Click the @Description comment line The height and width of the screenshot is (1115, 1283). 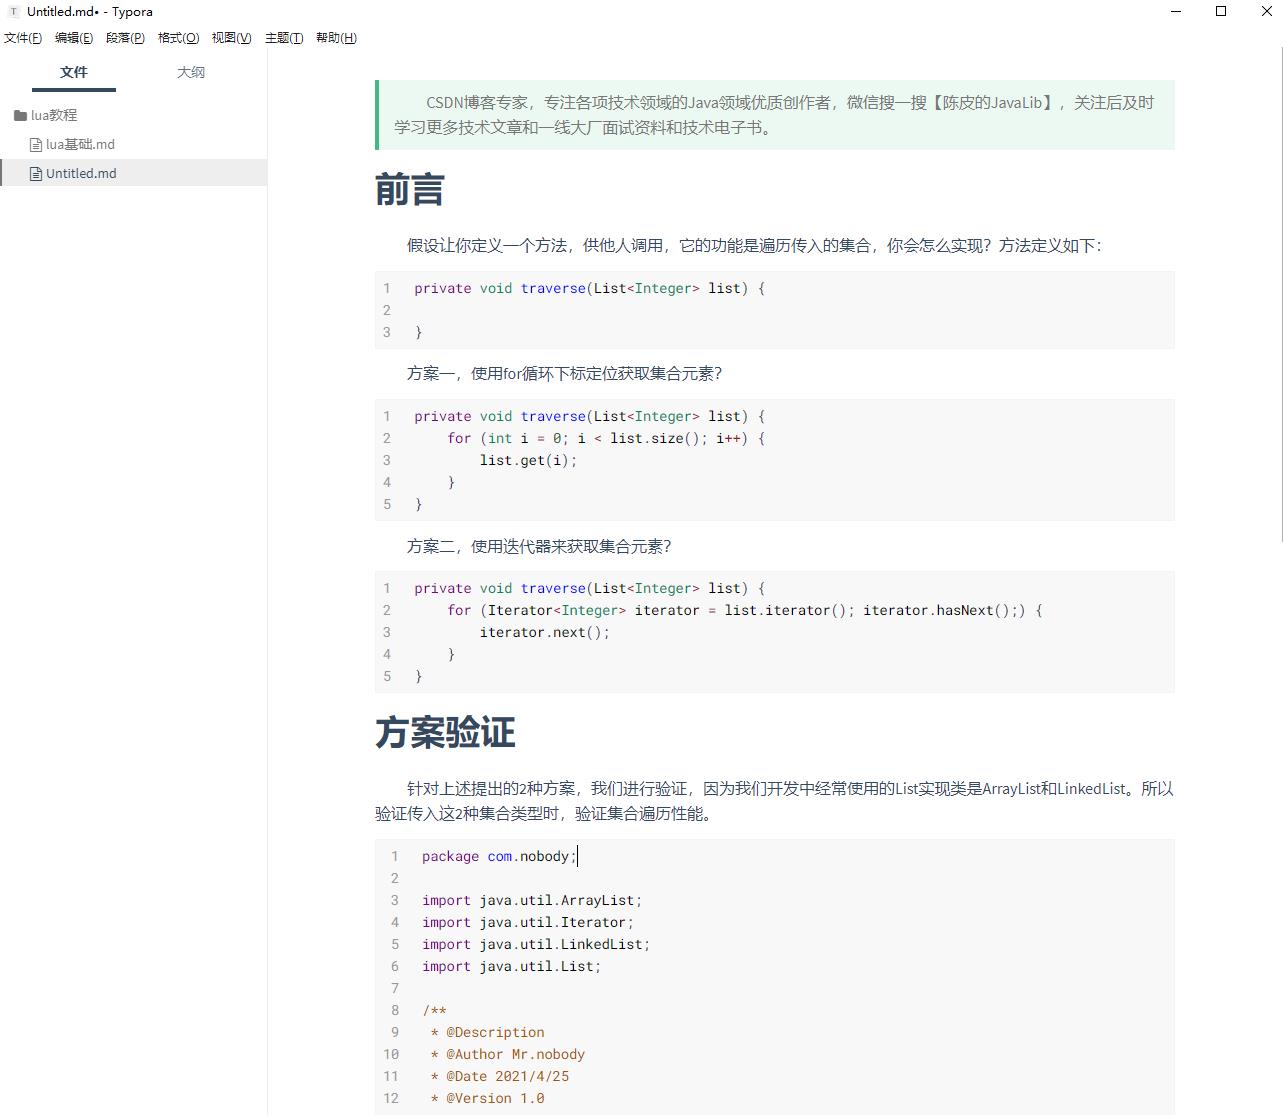(487, 1032)
